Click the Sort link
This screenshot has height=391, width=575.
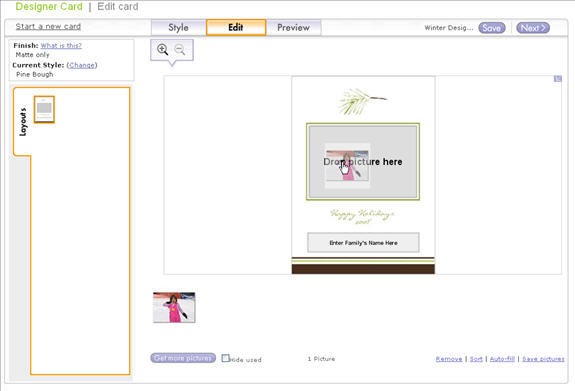click(476, 359)
